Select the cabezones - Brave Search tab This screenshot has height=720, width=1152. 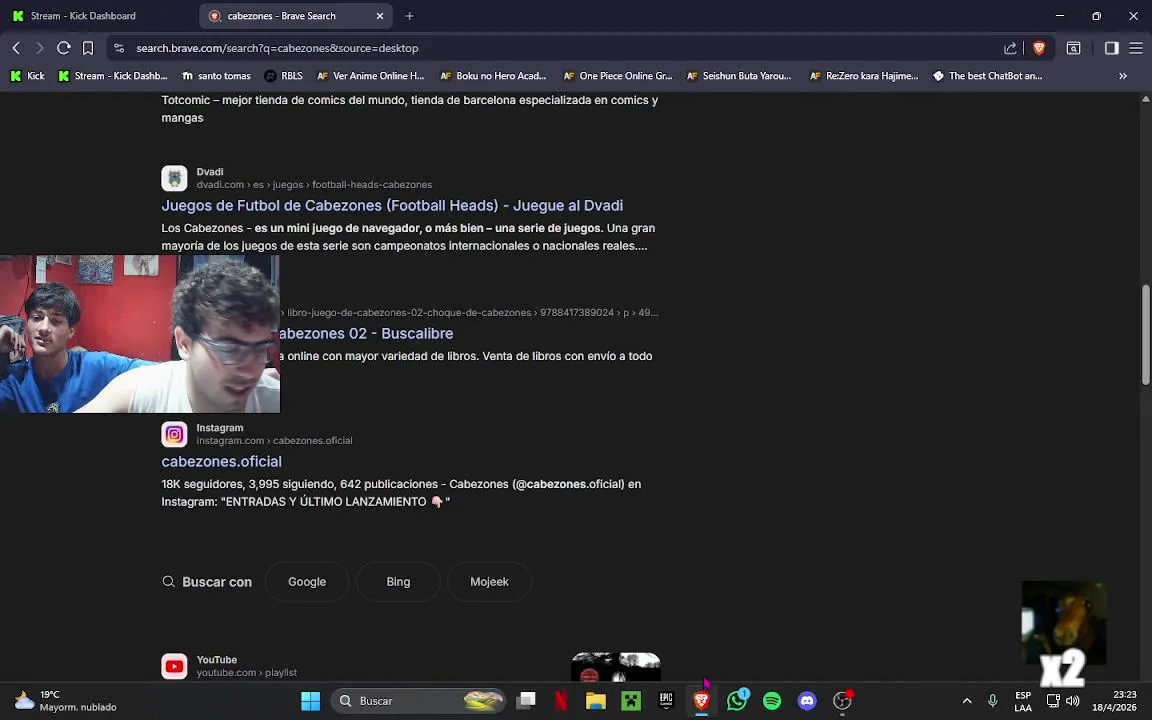click(x=295, y=15)
